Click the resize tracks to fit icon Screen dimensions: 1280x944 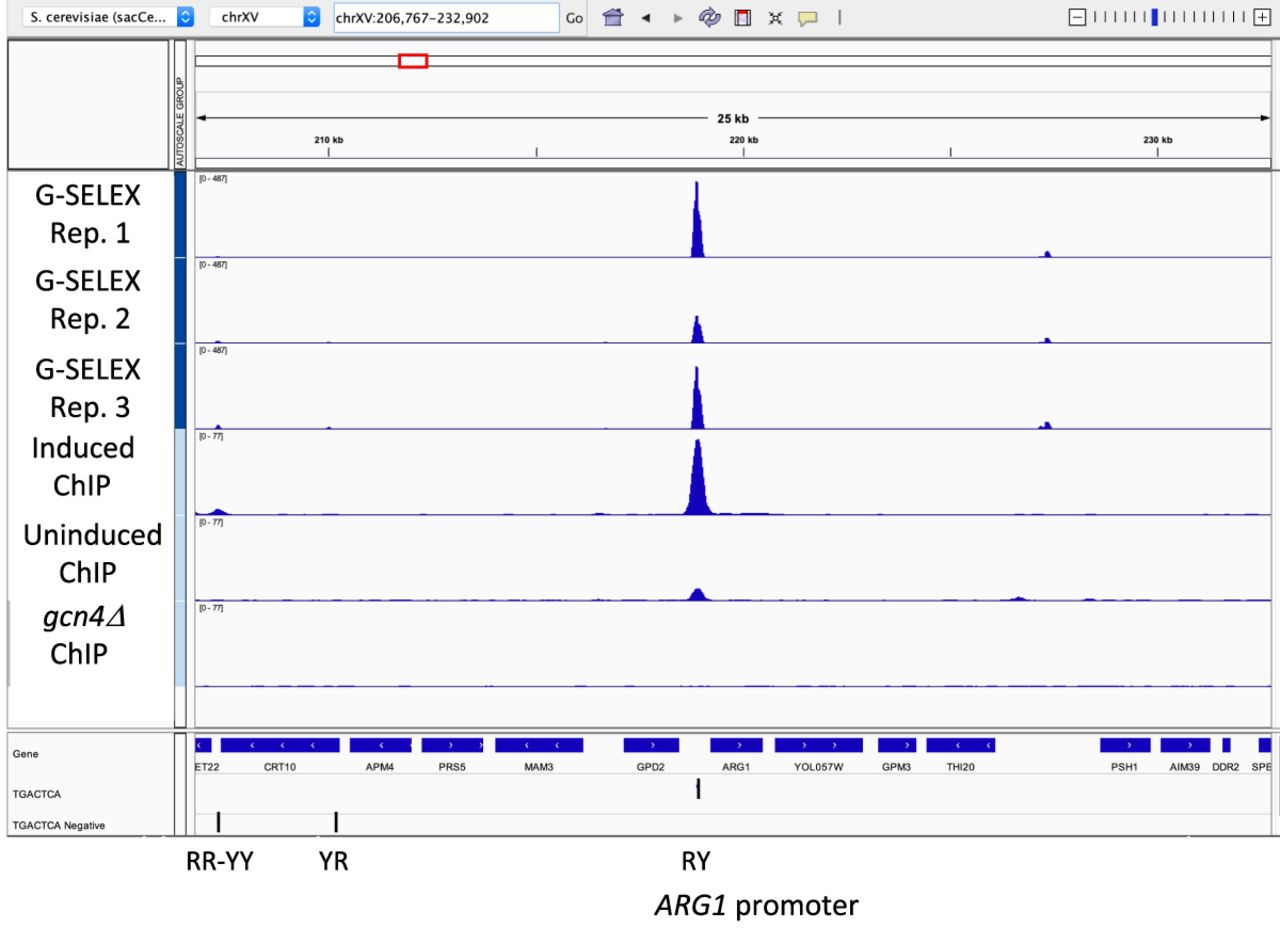point(776,18)
